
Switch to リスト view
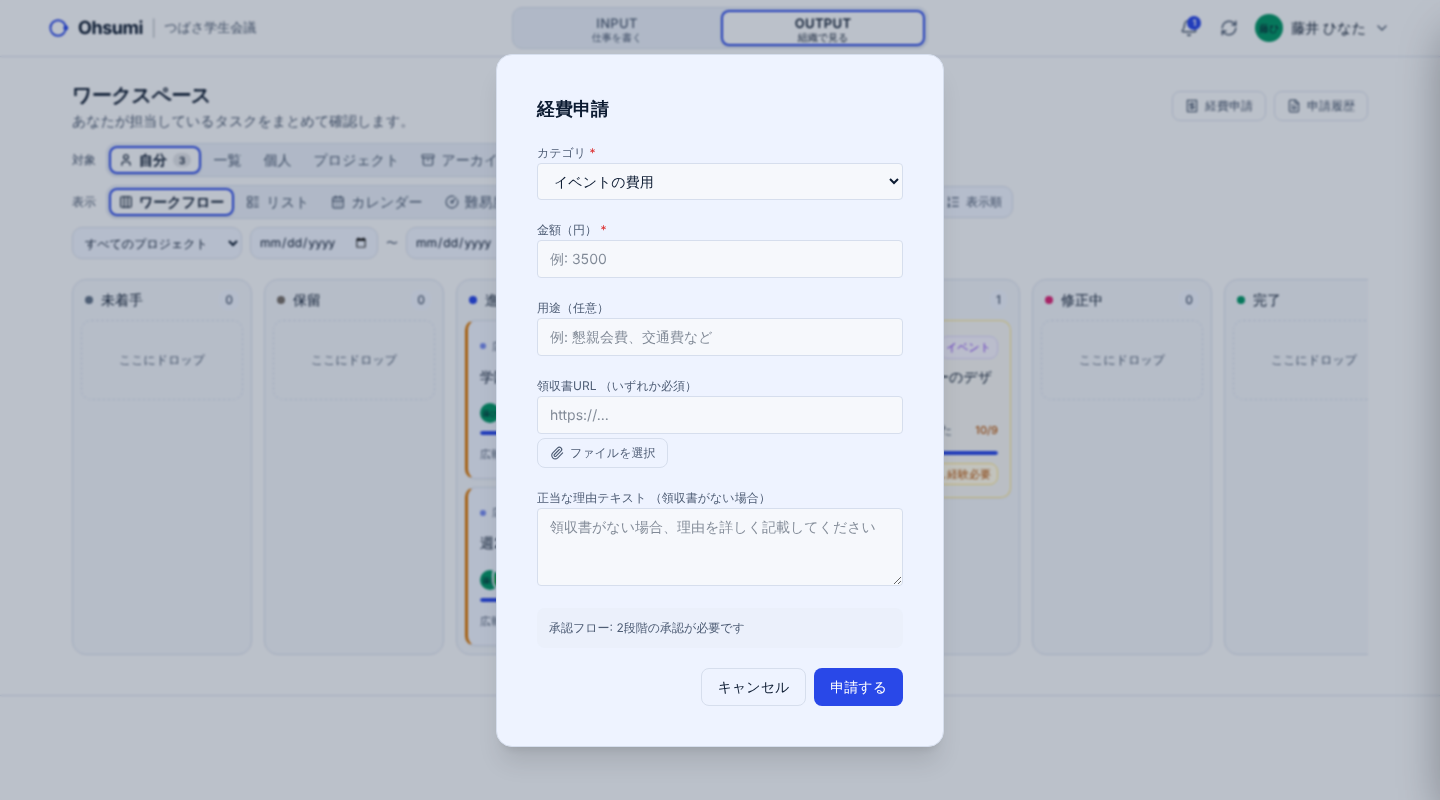pos(277,202)
